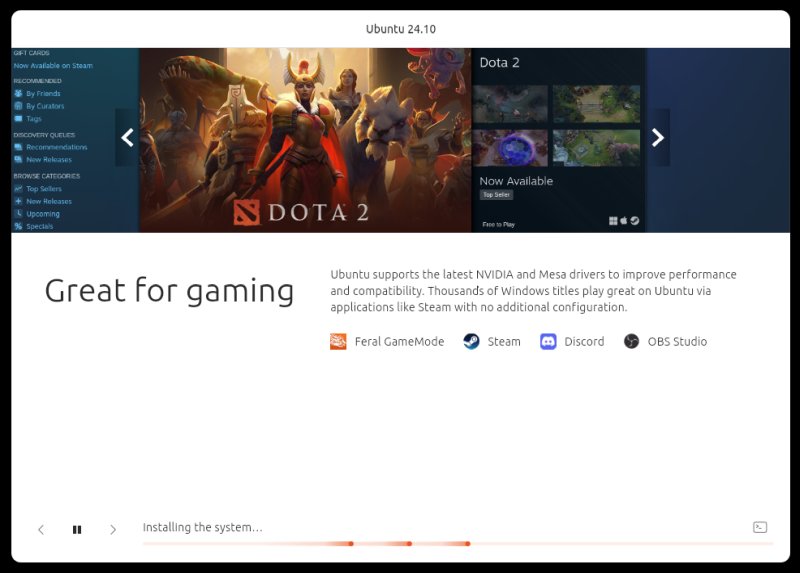This screenshot has width=800, height=573.
Task: Click the right carousel arrow on Steam banner
Action: click(x=658, y=137)
